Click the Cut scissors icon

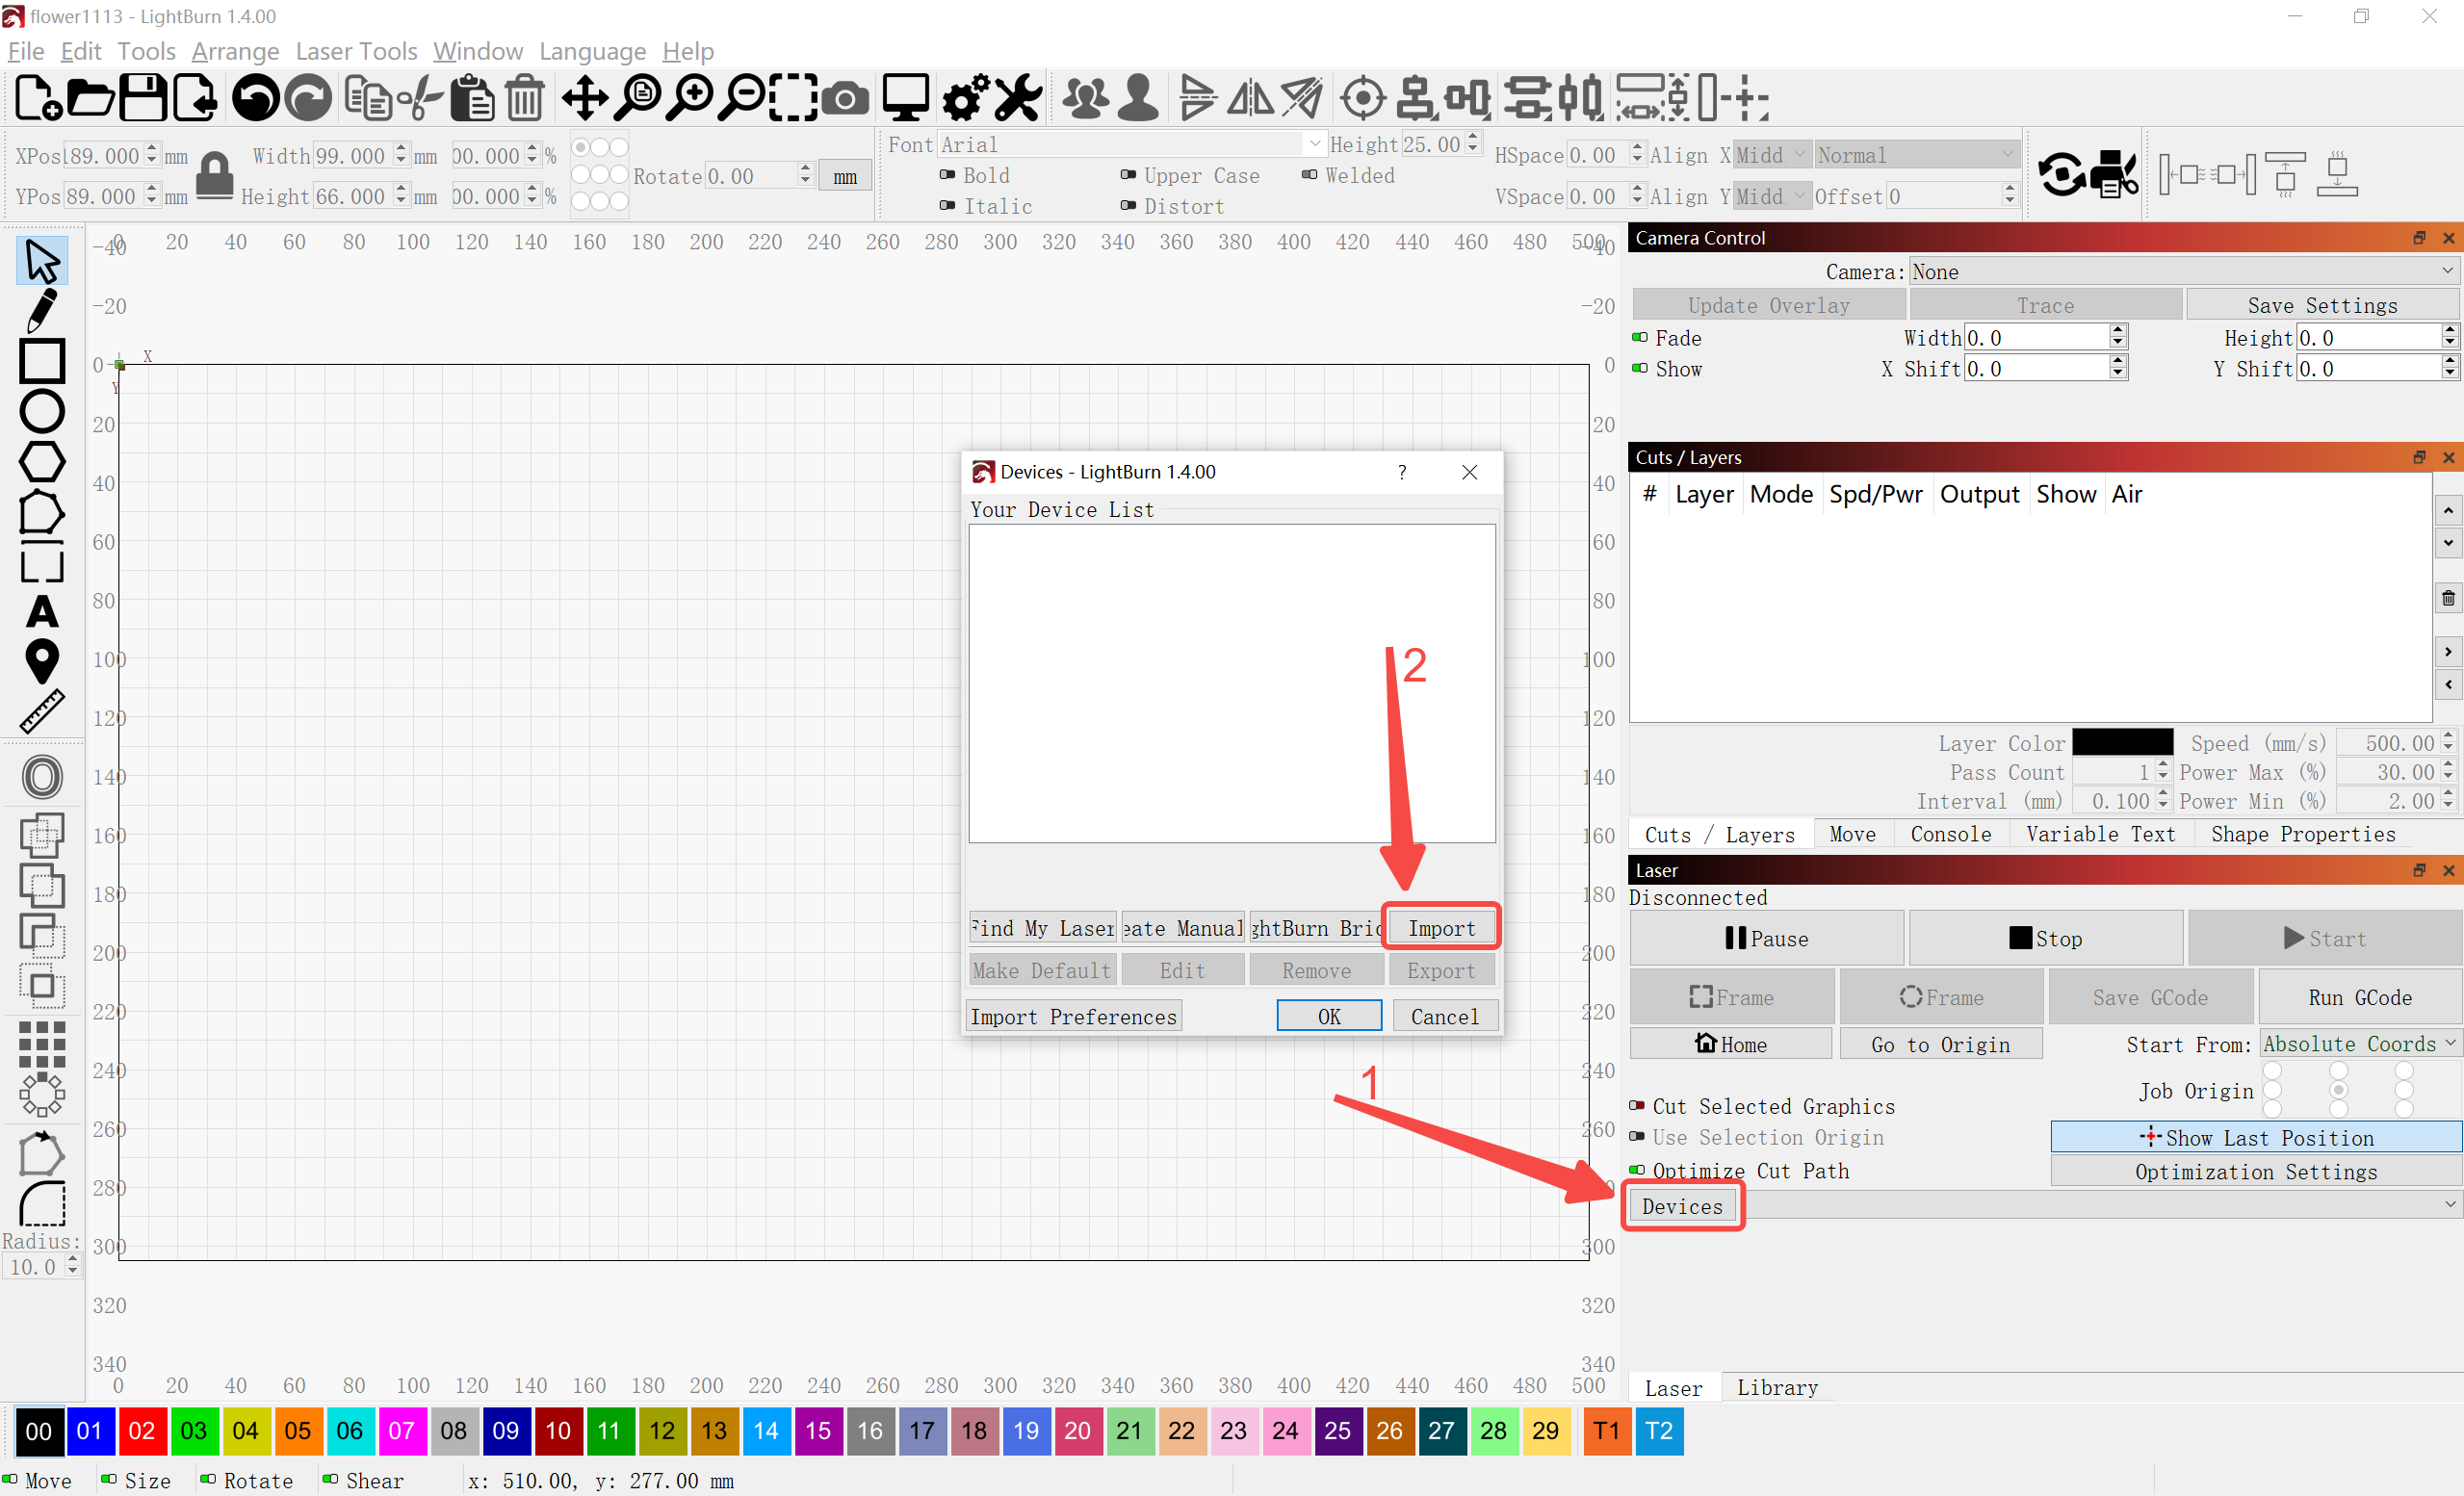pos(420,98)
